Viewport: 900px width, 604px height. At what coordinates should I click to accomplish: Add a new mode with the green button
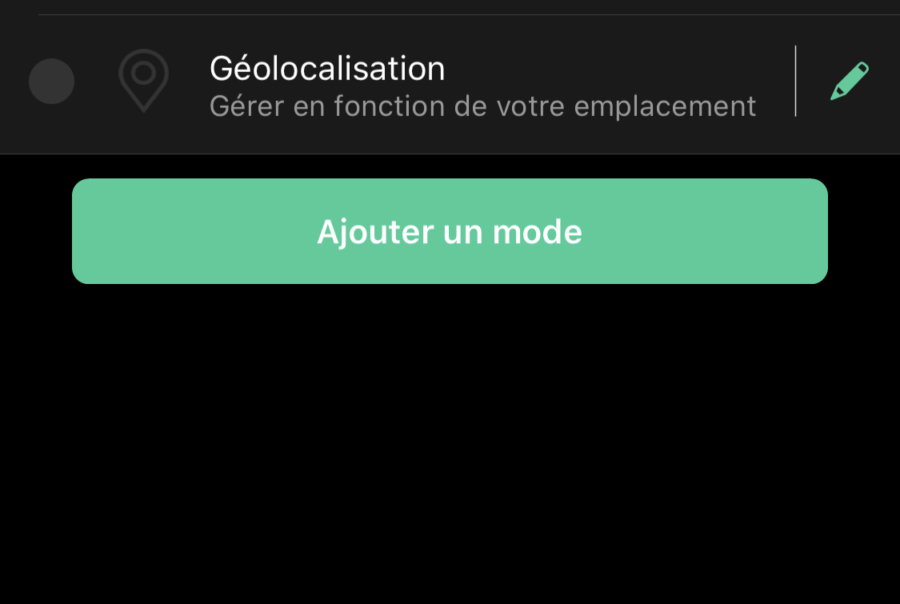450,231
